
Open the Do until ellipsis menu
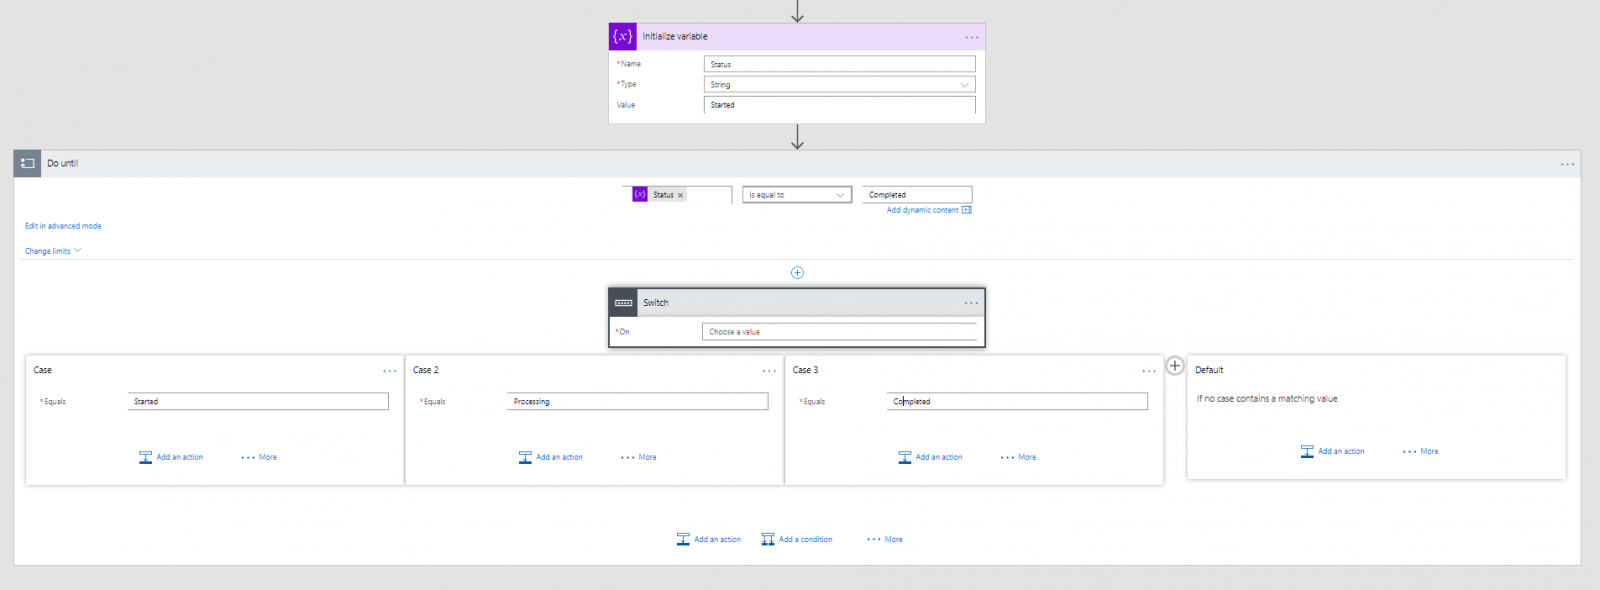(x=1567, y=164)
